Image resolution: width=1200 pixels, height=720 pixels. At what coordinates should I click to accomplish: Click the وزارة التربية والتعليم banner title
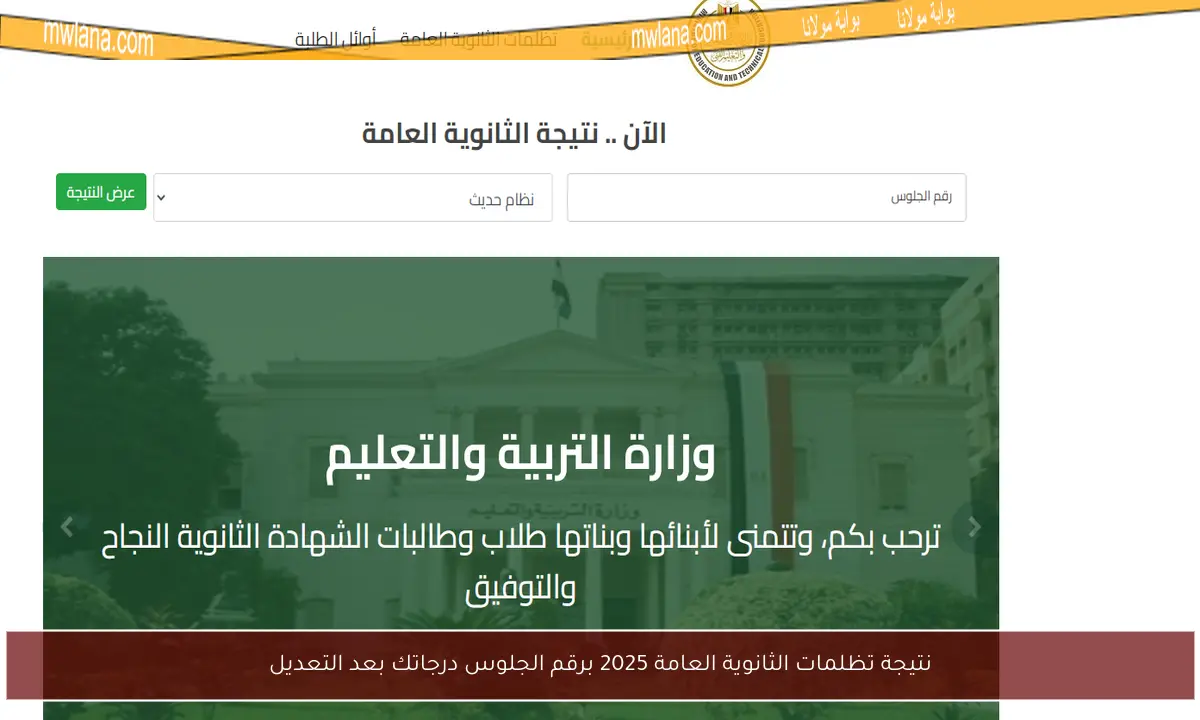pyautogui.click(x=521, y=457)
